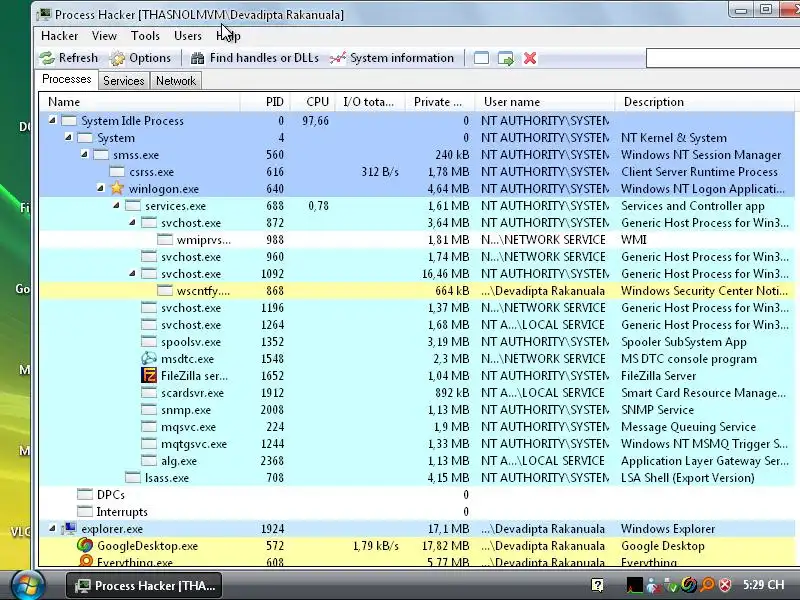Click the red shield security tray icon

click(x=725, y=585)
